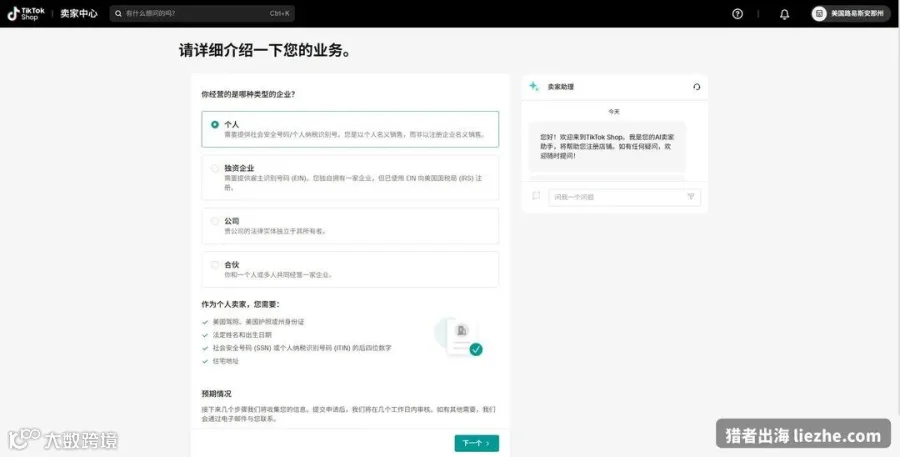900x457 pixels.
Task: Click the 你经营的是哪种类型的企业 question text
Action: tap(248, 94)
